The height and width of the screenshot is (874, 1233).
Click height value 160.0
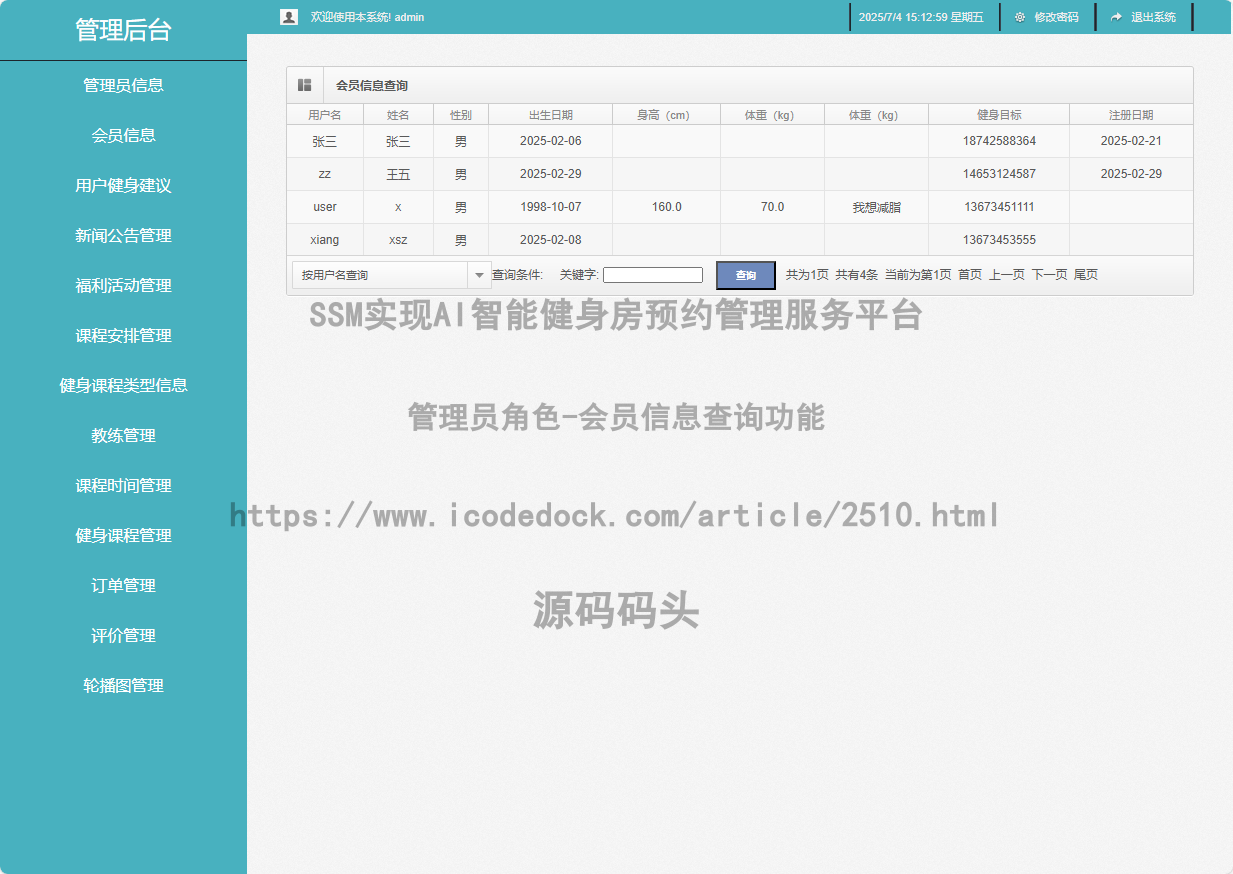click(666, 207)
